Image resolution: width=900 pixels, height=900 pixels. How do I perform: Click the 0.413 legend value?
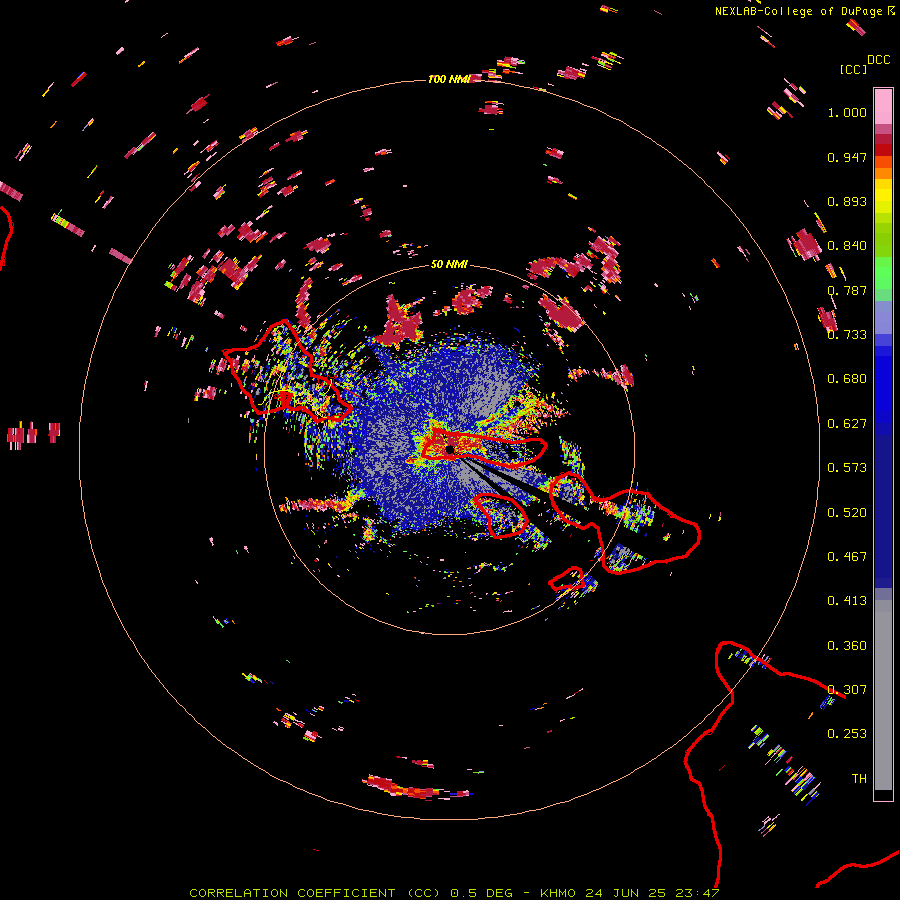(x=847, y=601)
